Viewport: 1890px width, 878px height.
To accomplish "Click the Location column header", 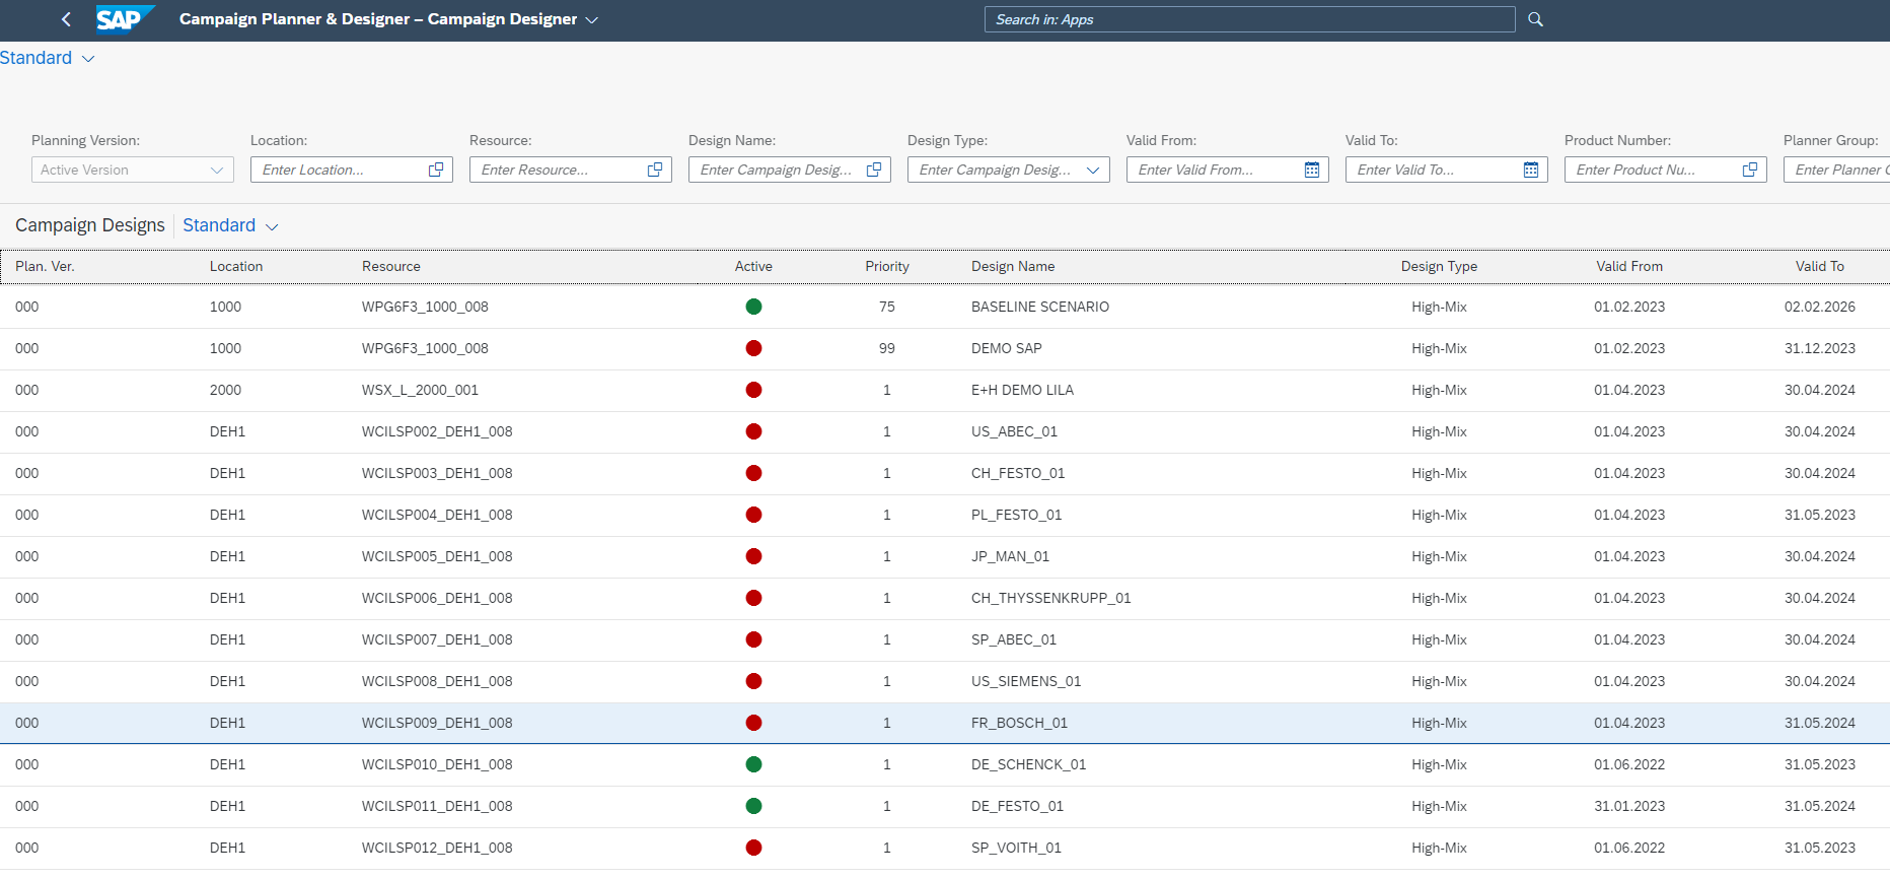I will tap(236, 267).
